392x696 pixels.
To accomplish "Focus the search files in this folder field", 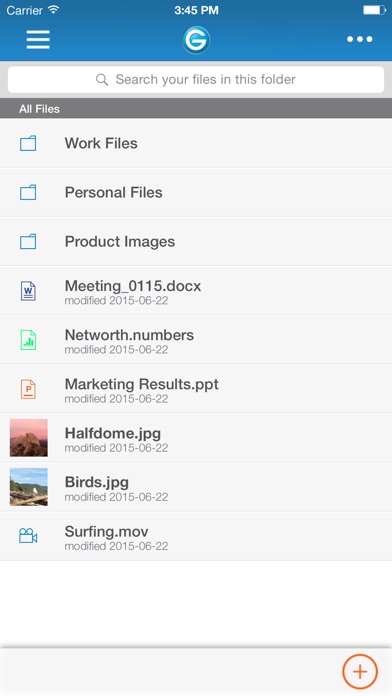I will [196, 79].
